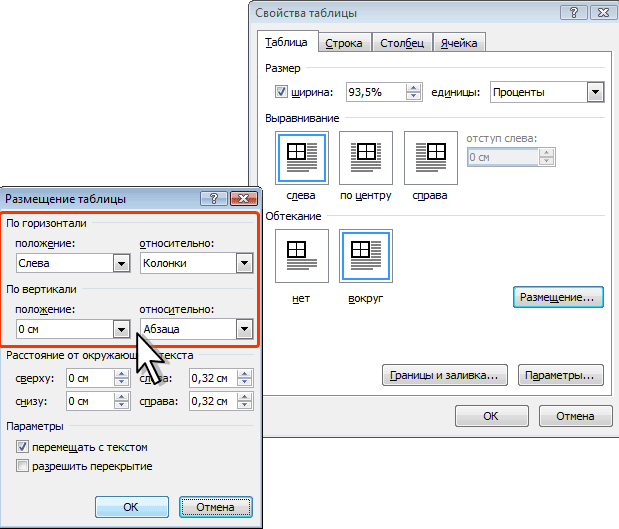
Task: Select wrap-around text icon
Action: [x=366, y=256]
